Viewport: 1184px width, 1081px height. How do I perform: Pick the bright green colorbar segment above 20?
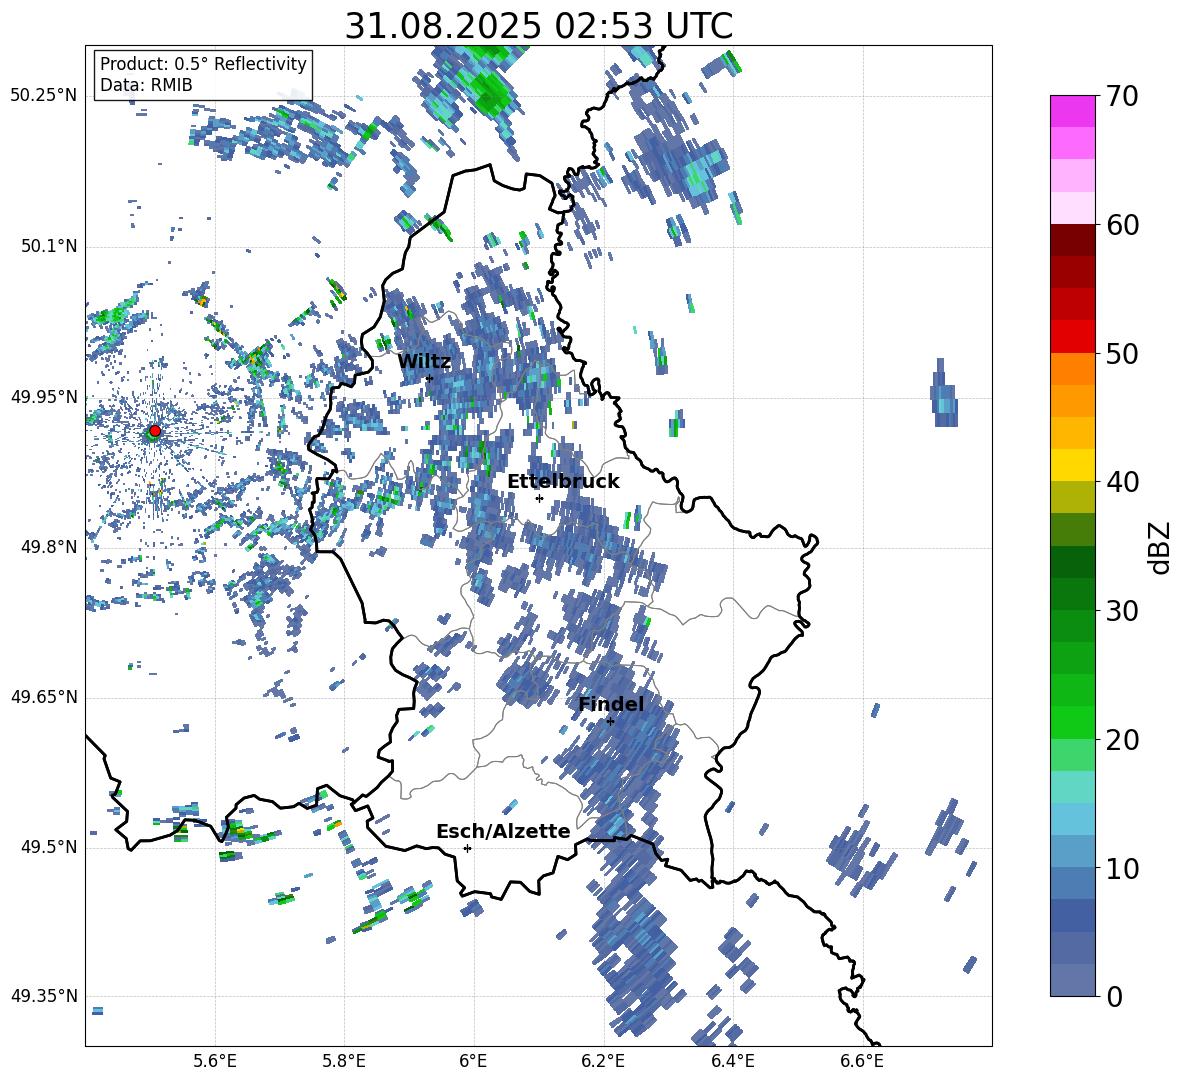[x=1072, y=722]
